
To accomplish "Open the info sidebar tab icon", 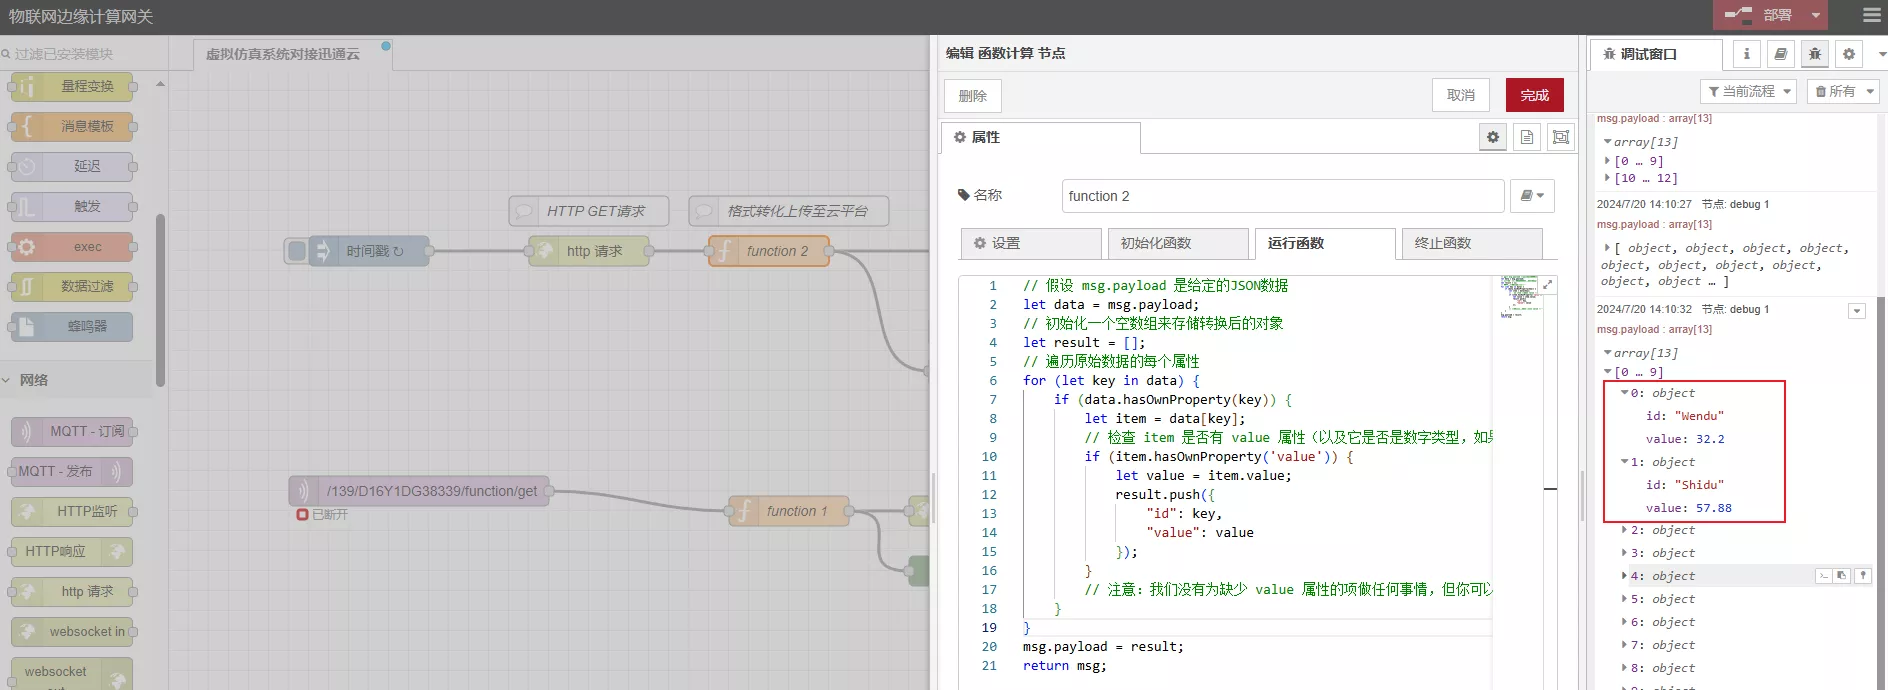I will tap(1746, 54).
